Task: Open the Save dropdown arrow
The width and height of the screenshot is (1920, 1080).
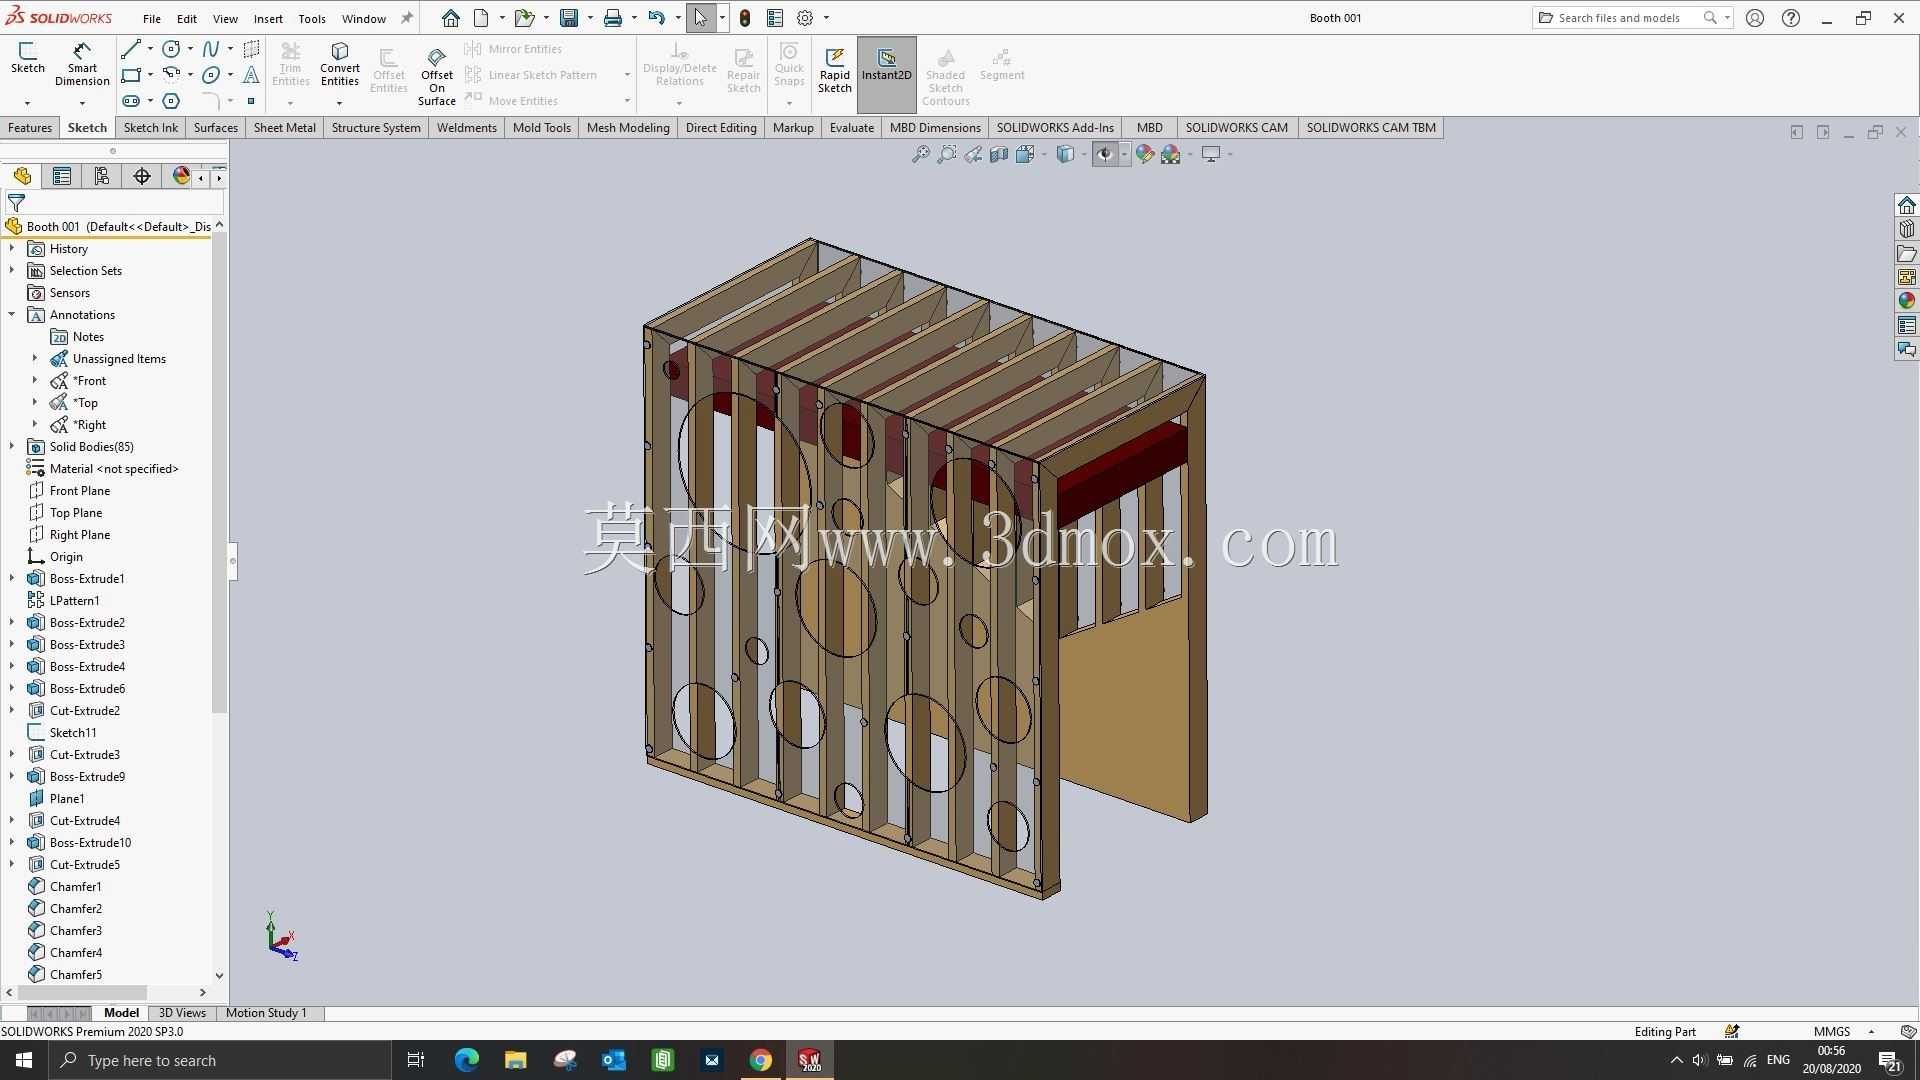Action: 590,18
